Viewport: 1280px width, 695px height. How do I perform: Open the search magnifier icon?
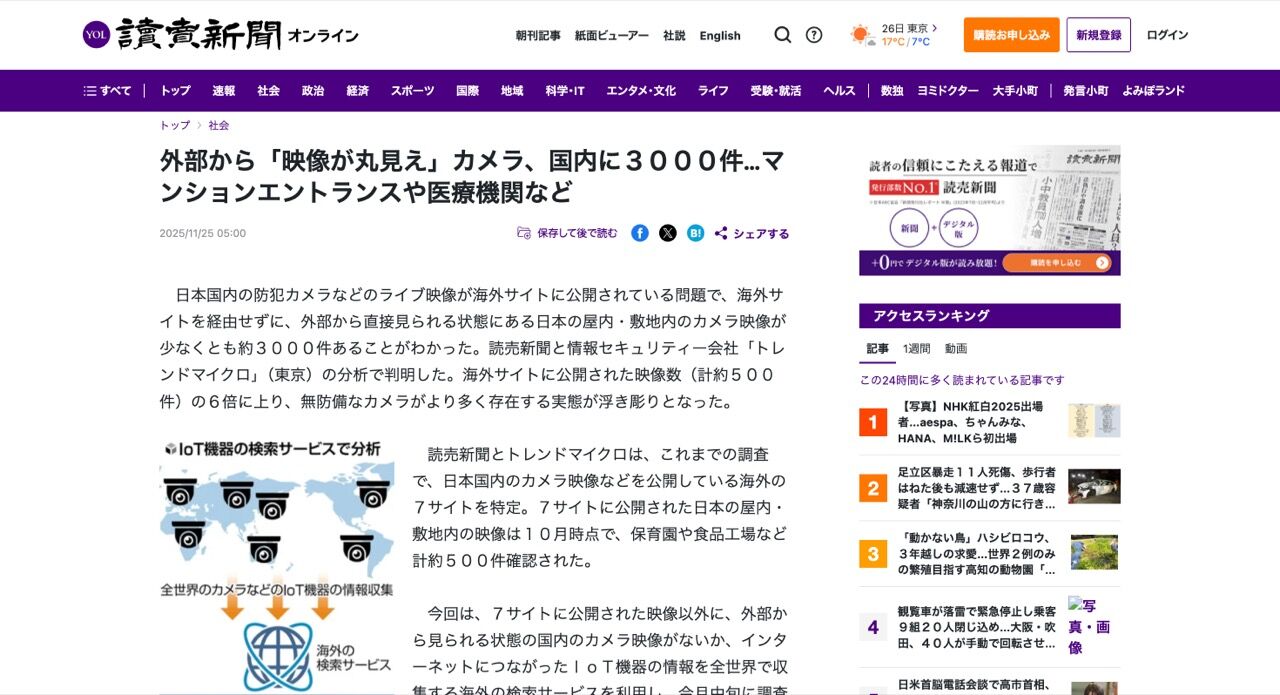783,35
